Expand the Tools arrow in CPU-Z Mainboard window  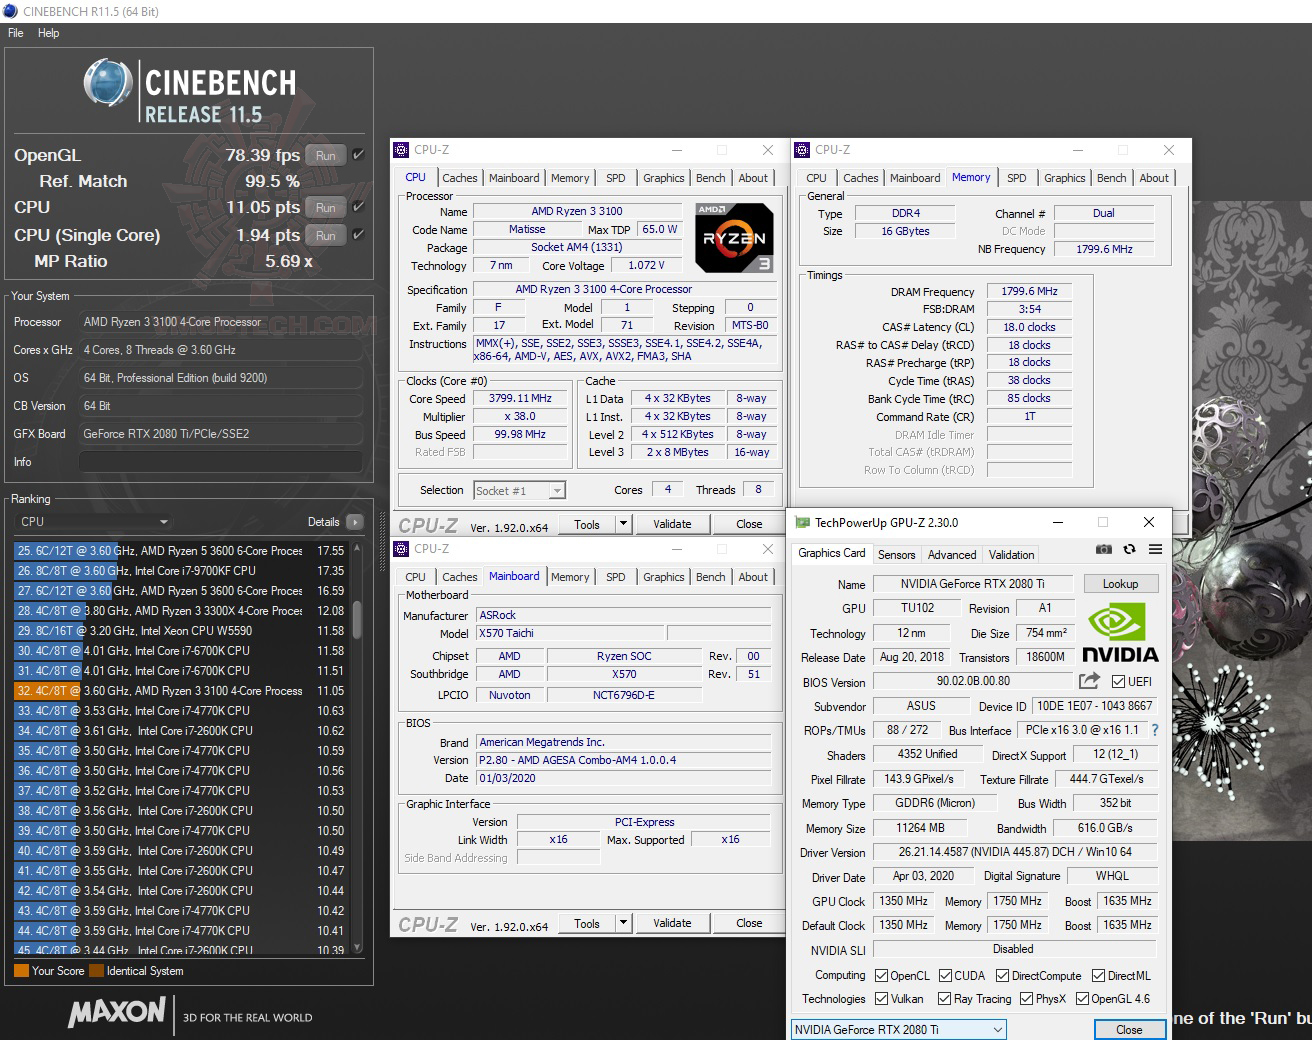(623, 923)
